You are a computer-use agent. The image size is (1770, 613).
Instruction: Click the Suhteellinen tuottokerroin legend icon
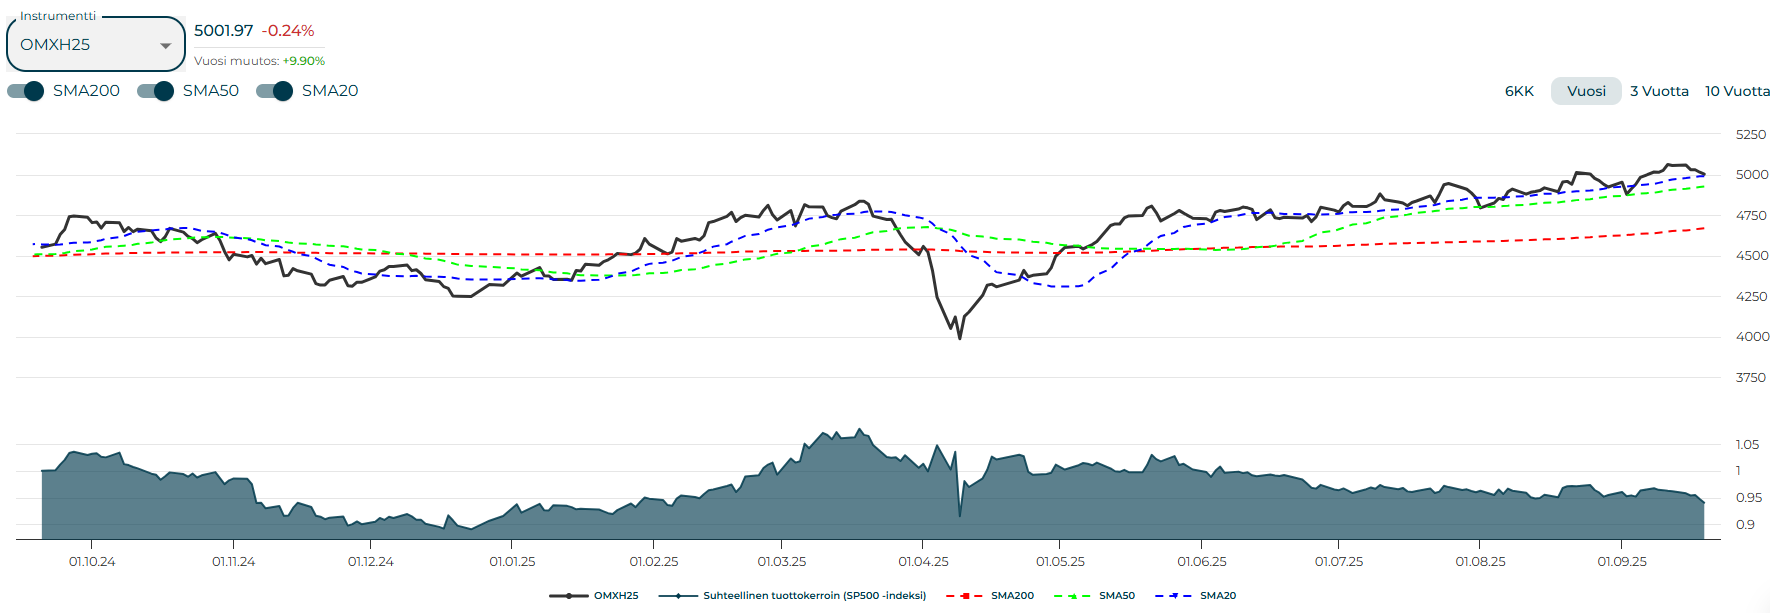[x=678, y=596]
